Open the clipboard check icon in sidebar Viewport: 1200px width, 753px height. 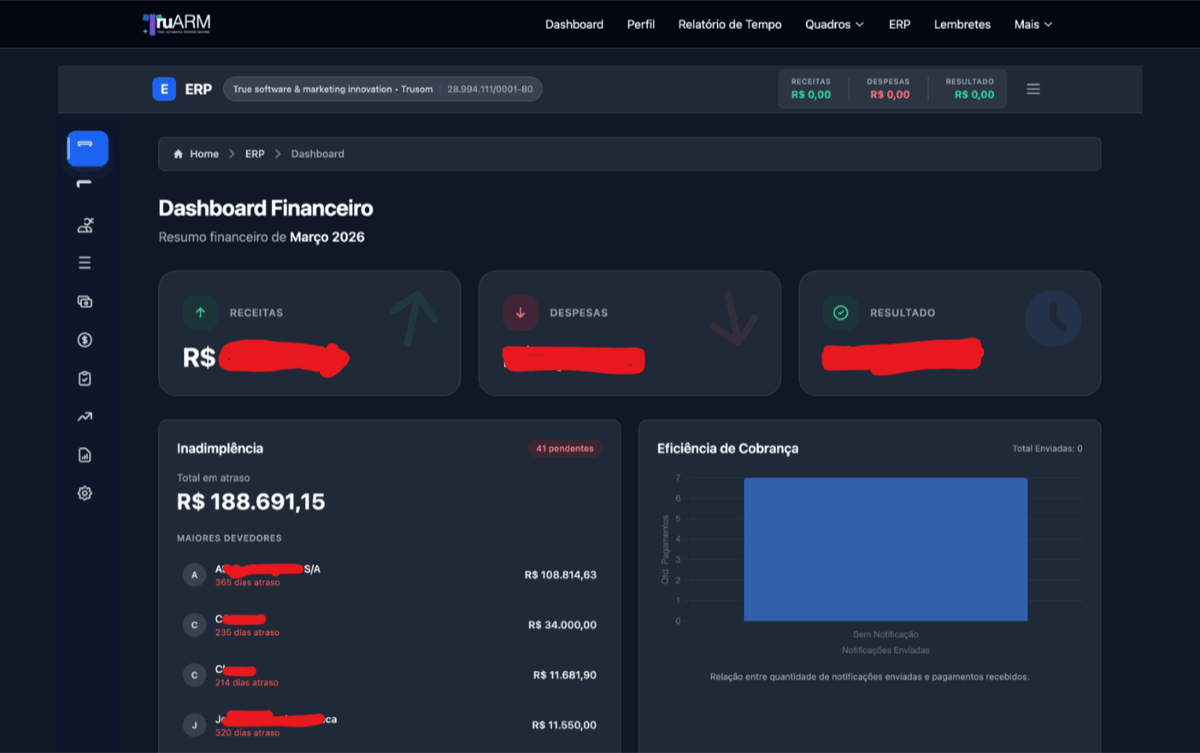coord(85,378)
